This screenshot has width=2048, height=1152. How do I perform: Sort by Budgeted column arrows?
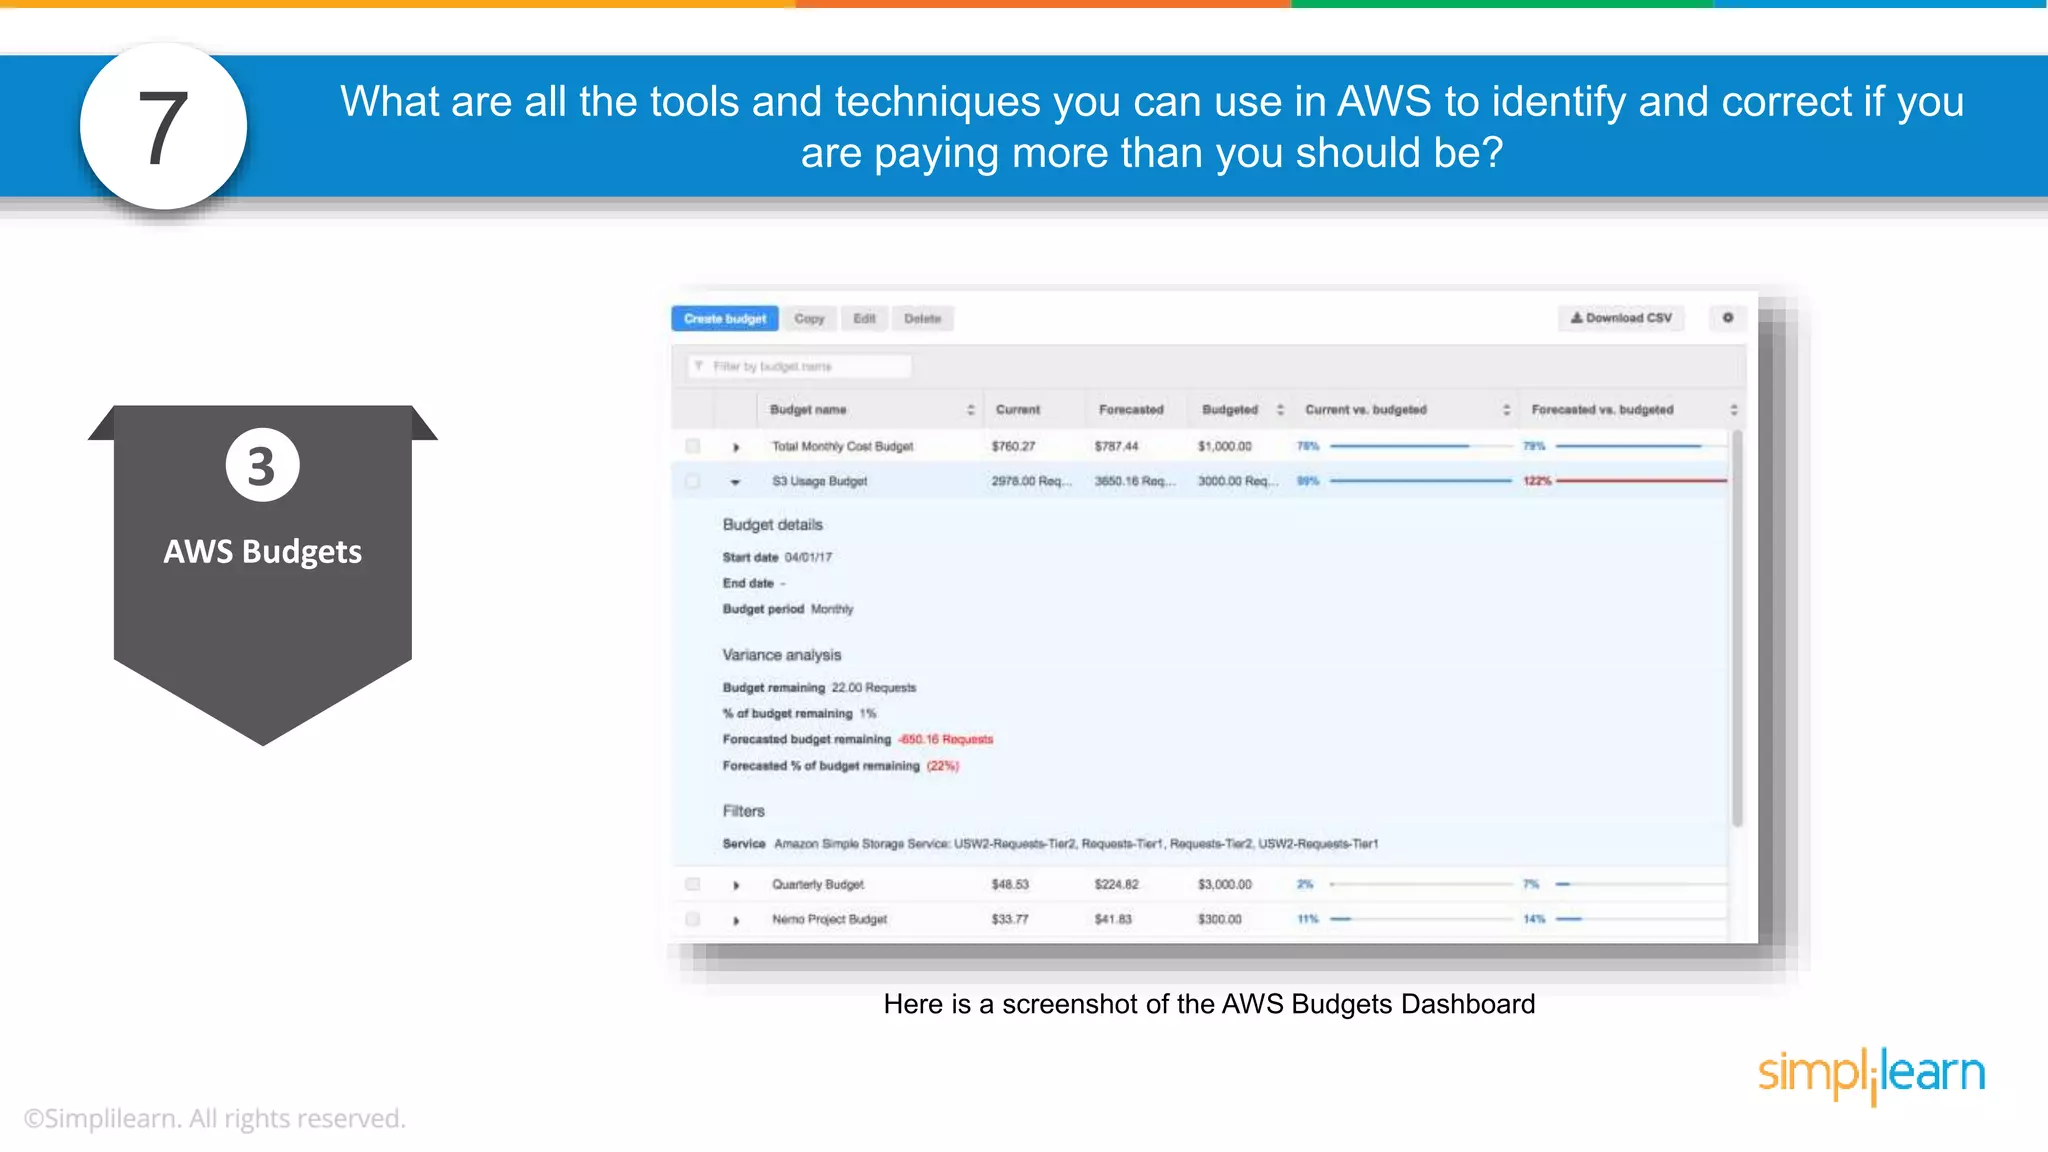pos(1280,410)
